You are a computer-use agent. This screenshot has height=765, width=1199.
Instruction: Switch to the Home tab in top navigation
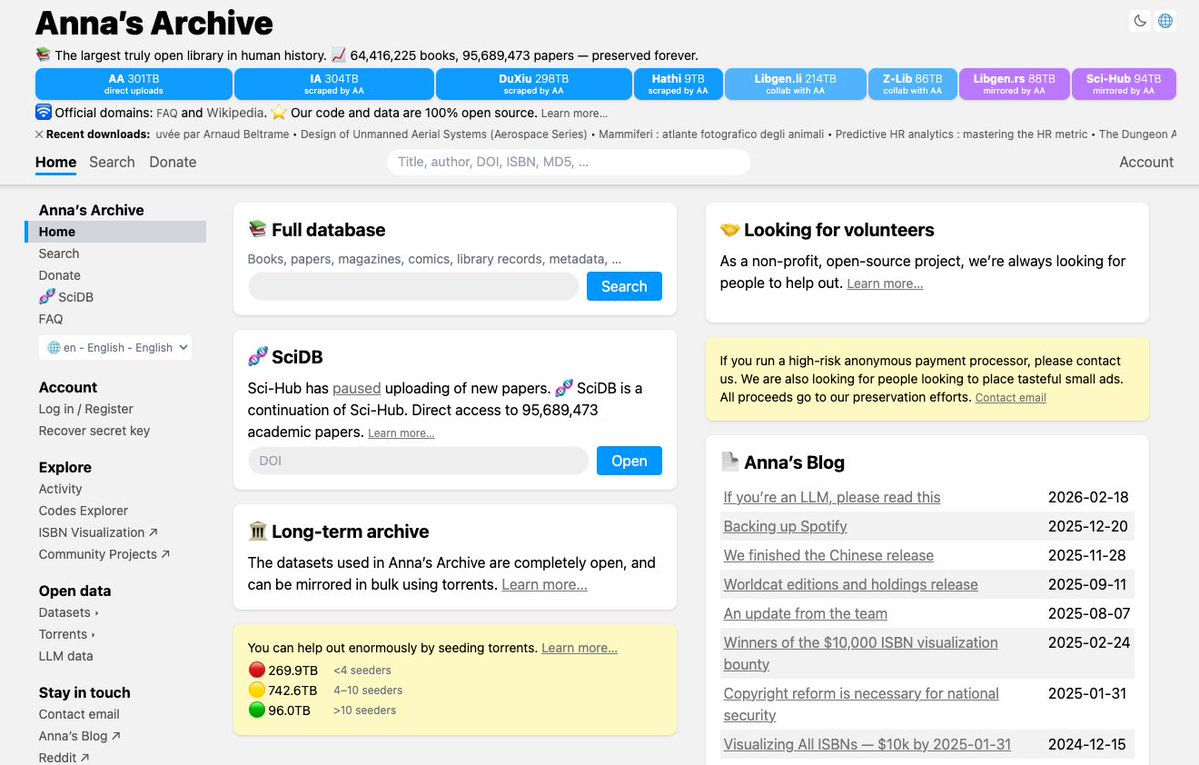tap(56, 162)
